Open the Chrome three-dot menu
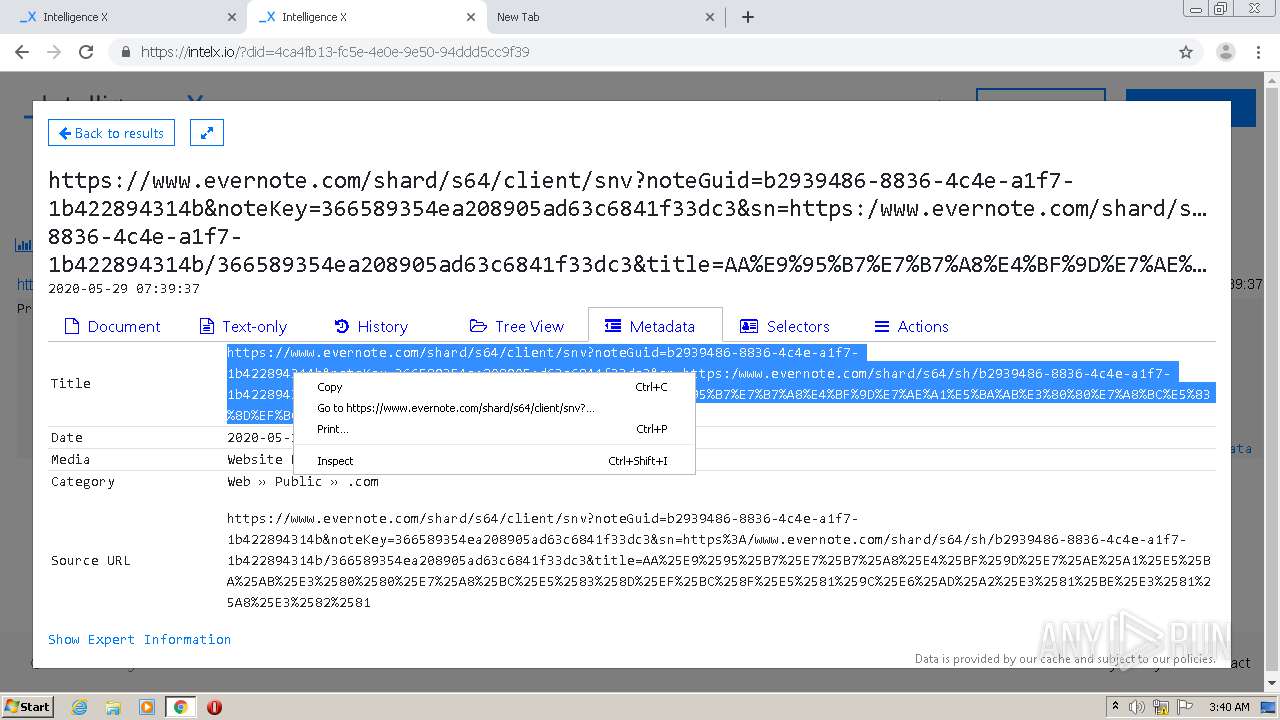1280x720 pixels. [1259, 52]
